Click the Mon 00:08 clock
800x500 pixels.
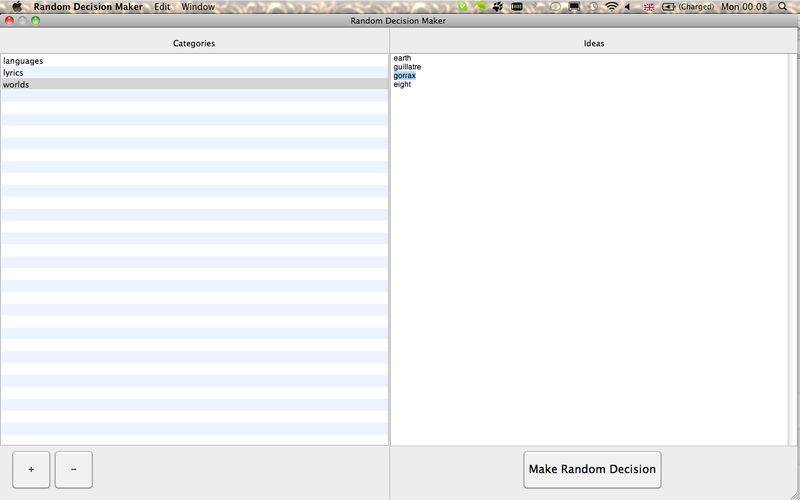pyautogui.click(x=744, y=7)
